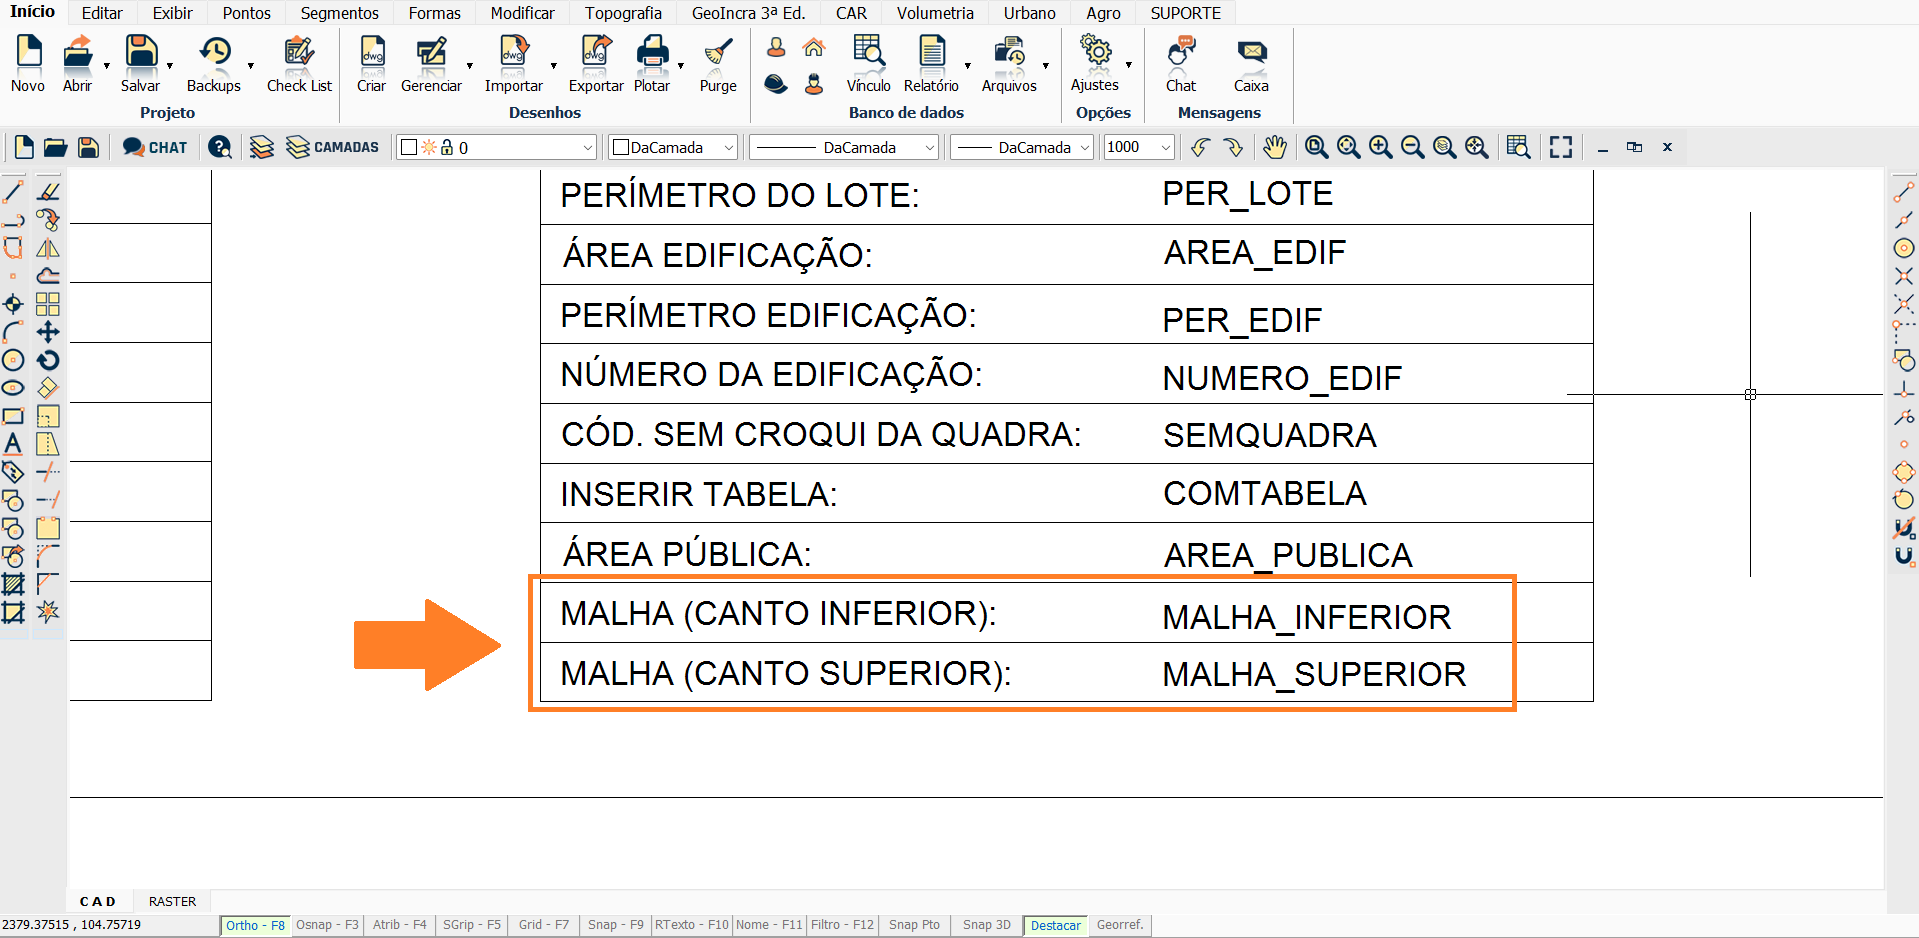Expand the DaCamada linetype dropdown
Image resolution: width=1919 pixels, height=938 pixels.
click(x=929, y=148)
